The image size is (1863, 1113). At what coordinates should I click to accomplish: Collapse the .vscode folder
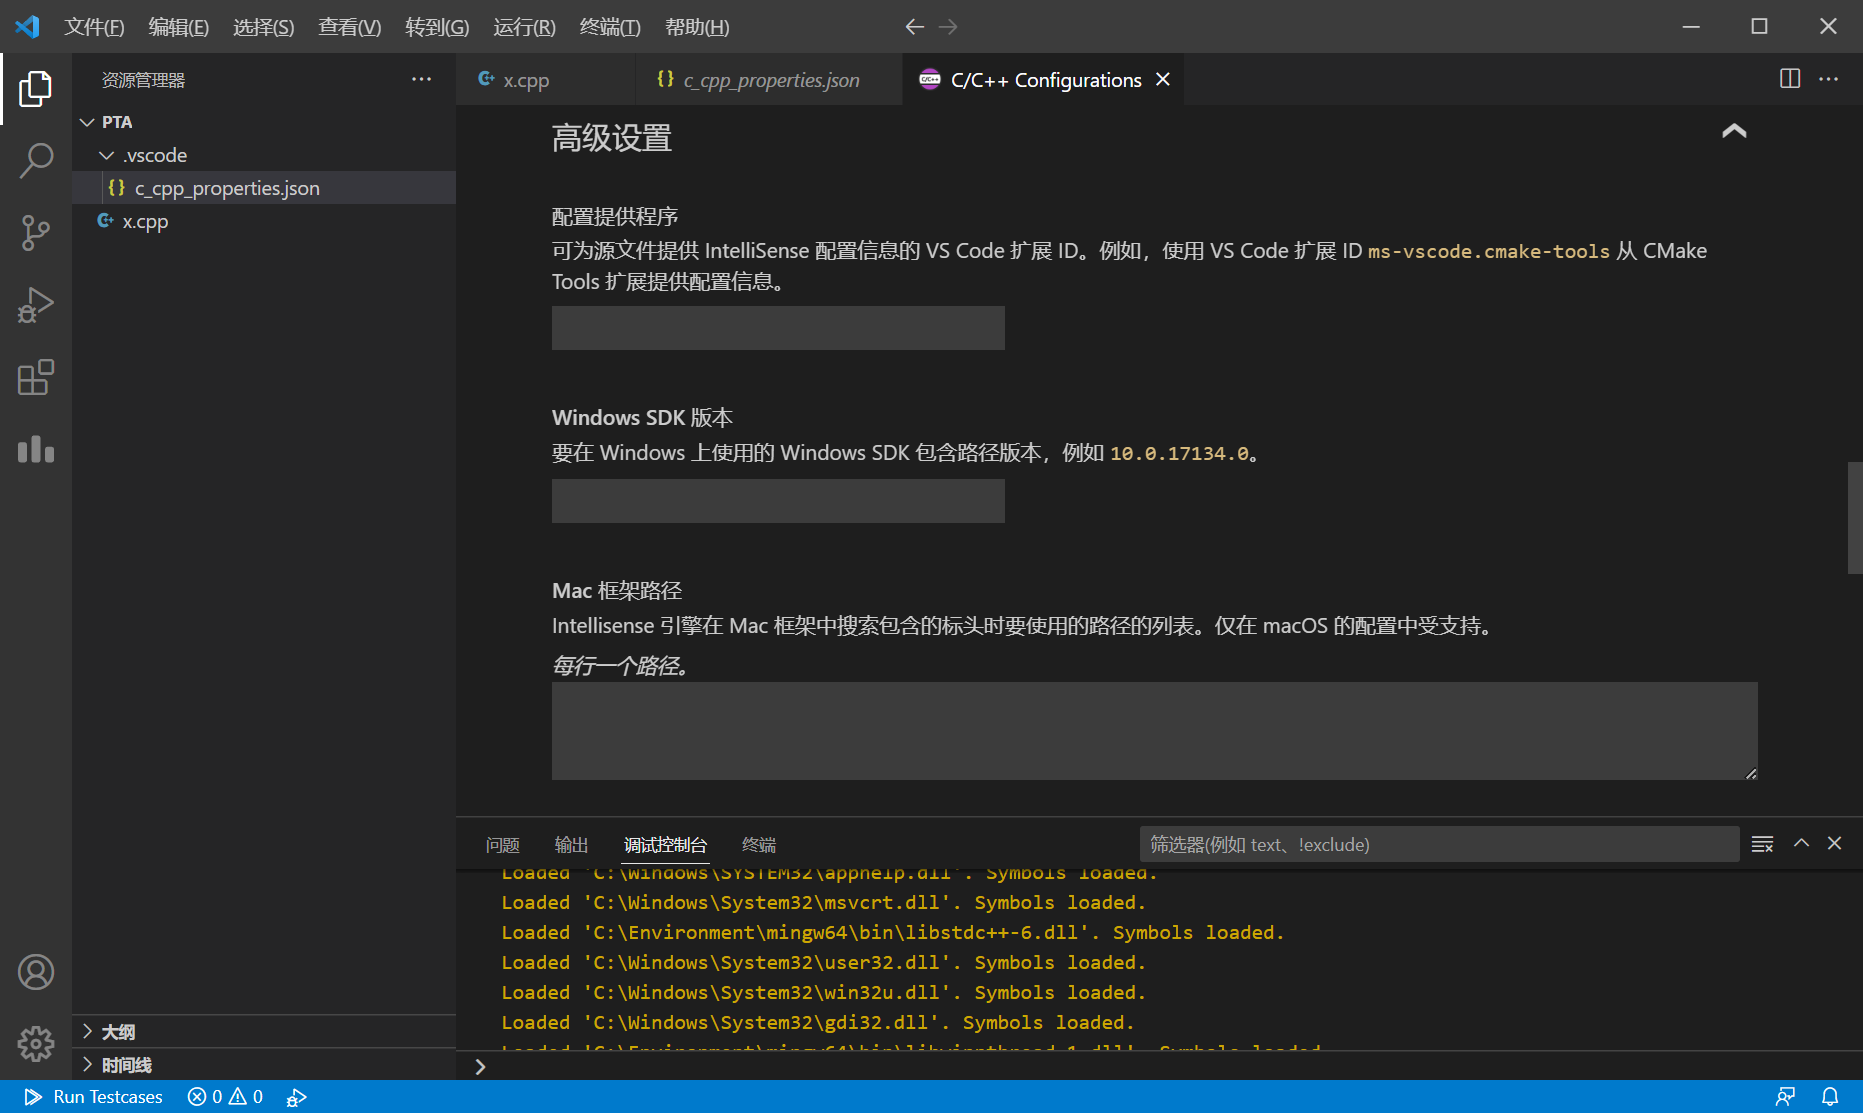point(264,155)
